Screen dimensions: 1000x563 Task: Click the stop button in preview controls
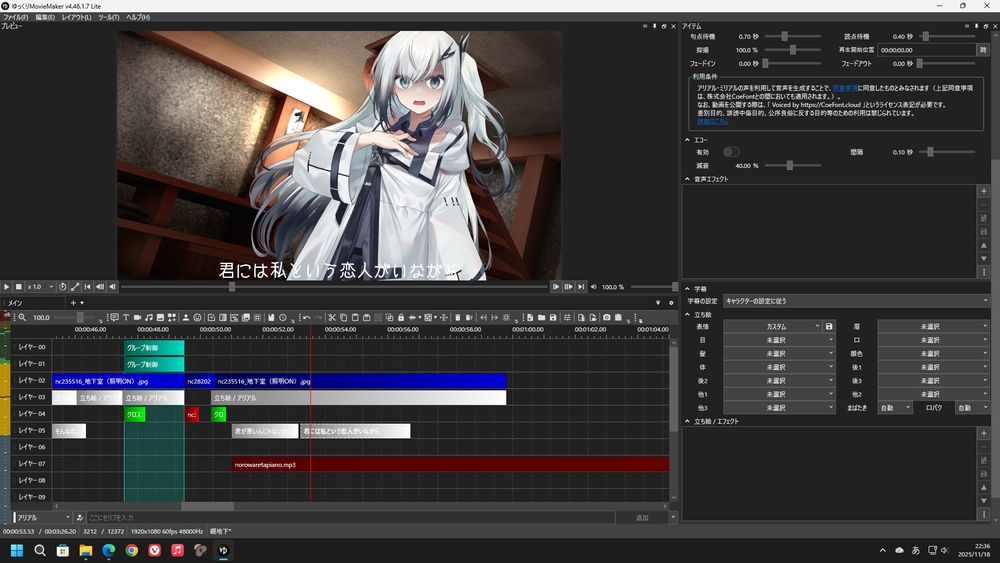(x=18, y=287)
